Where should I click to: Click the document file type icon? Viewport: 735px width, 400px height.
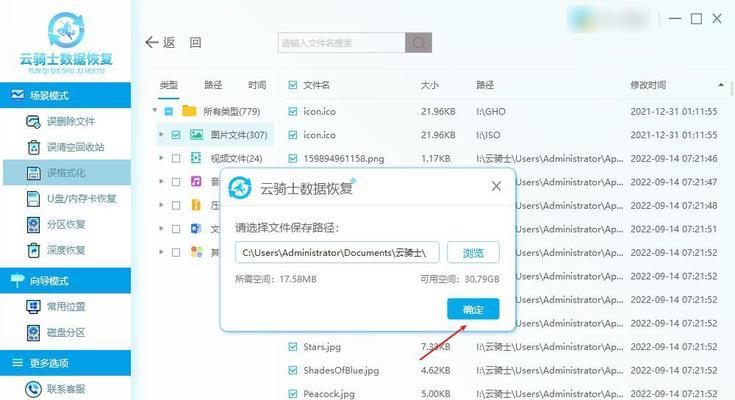(196, 228)
